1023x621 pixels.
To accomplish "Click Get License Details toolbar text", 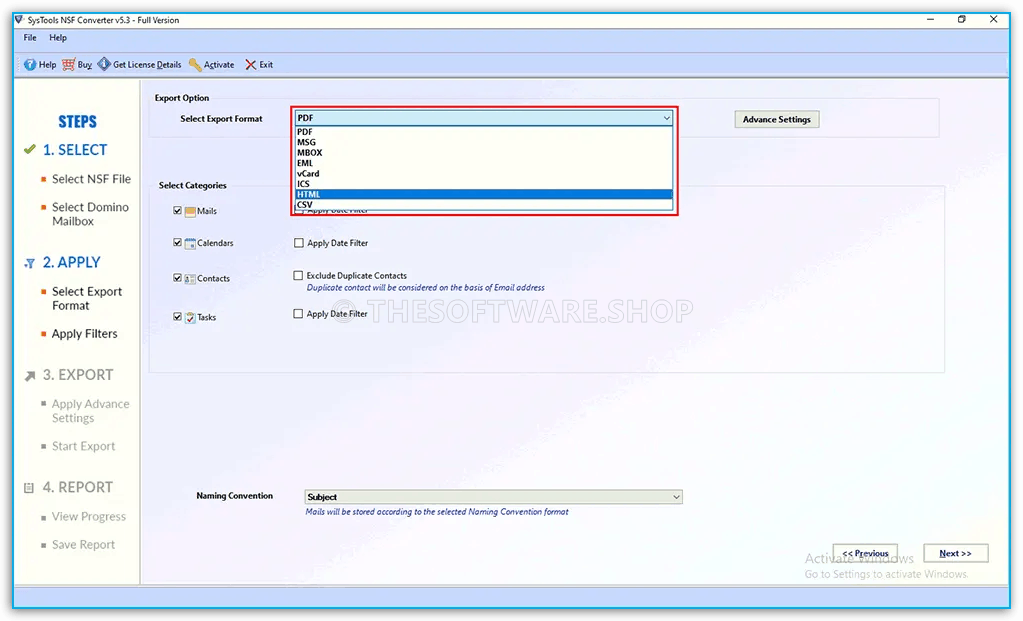I will pyautogui.click(x=147, y=65).
